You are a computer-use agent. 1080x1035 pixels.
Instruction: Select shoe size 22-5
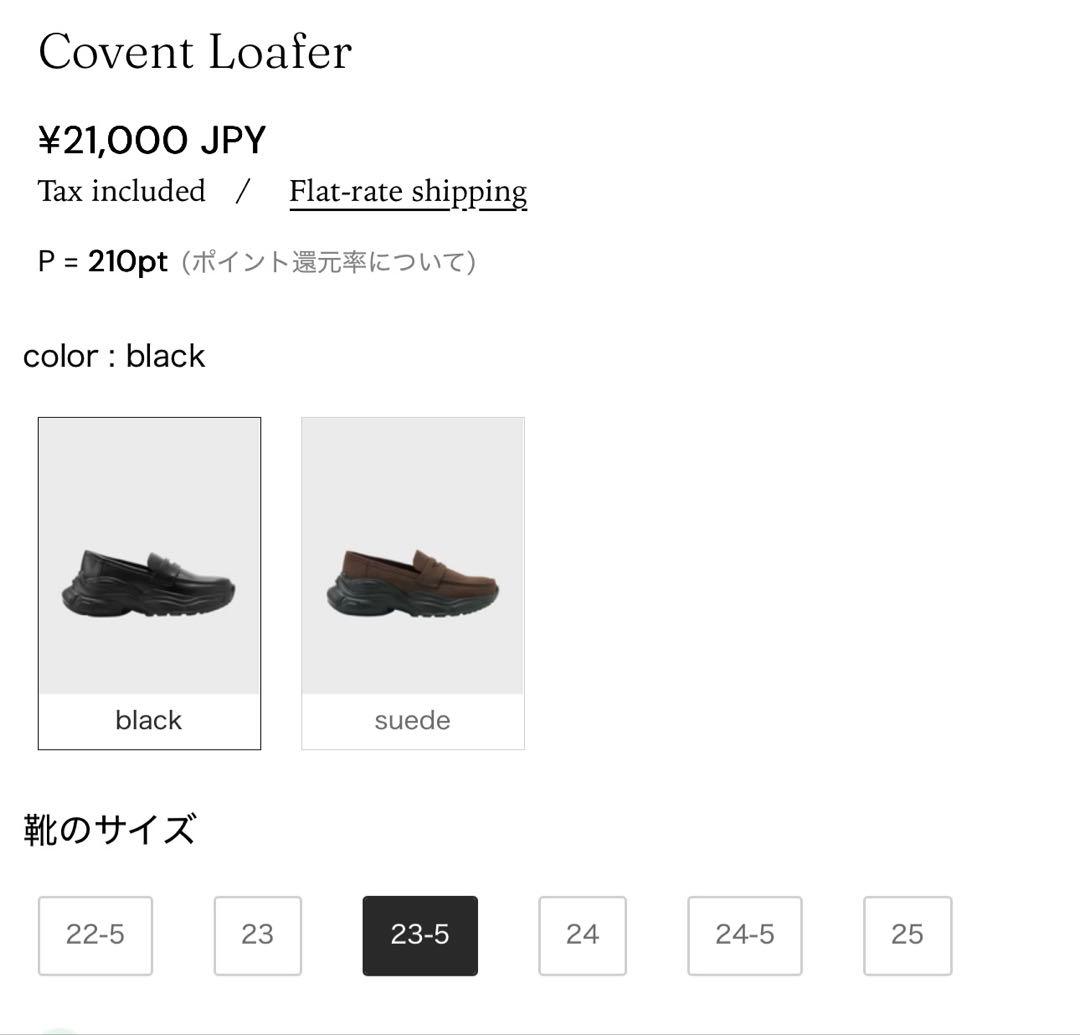click(x=95, y=934)
